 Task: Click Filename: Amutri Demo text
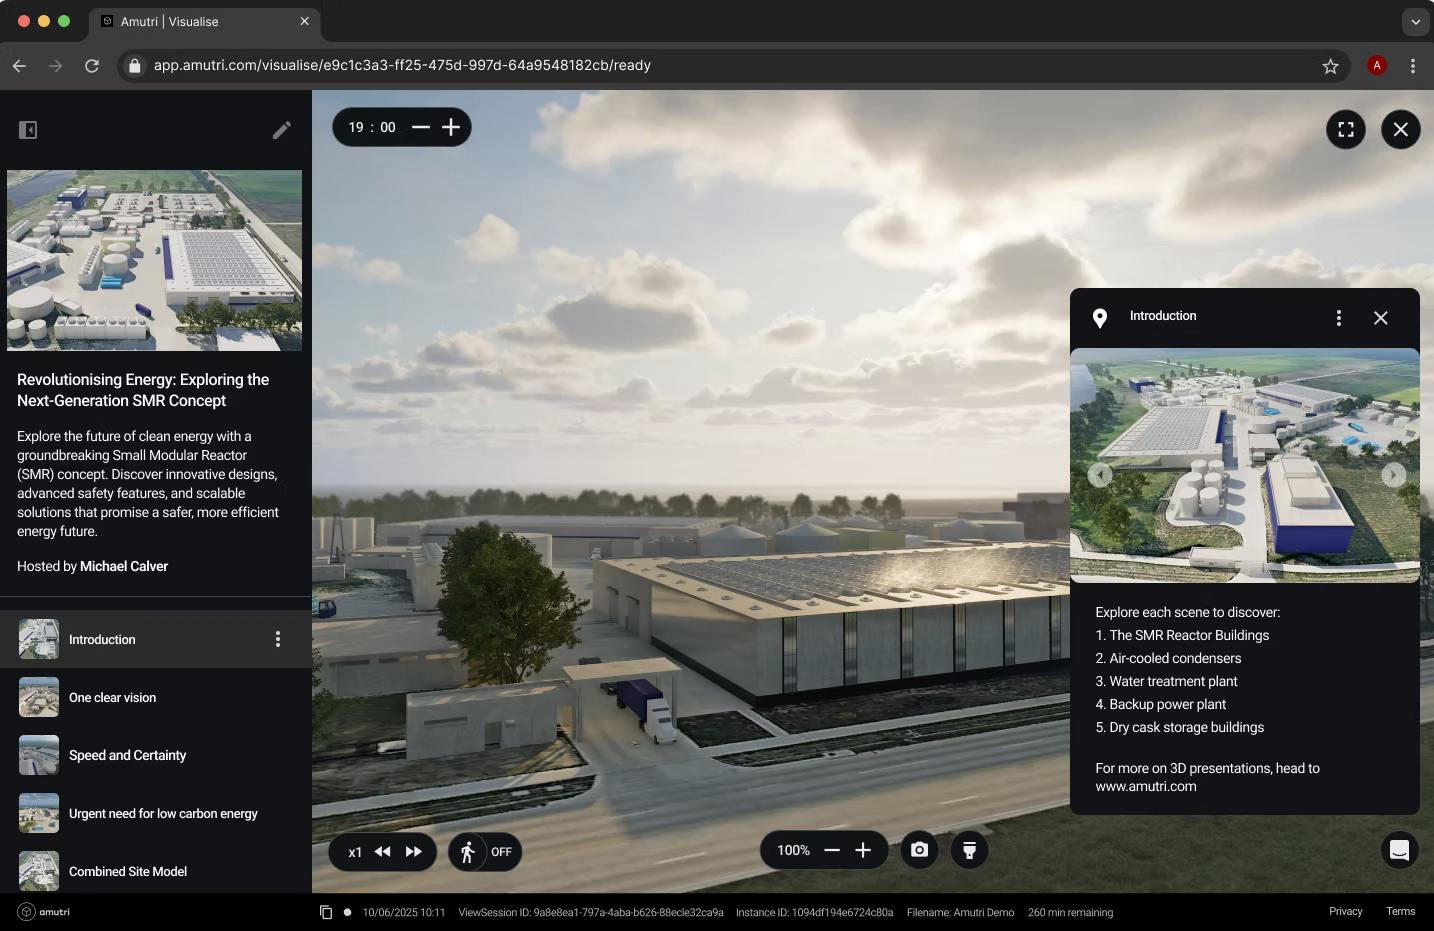click(x=960, y=912)
